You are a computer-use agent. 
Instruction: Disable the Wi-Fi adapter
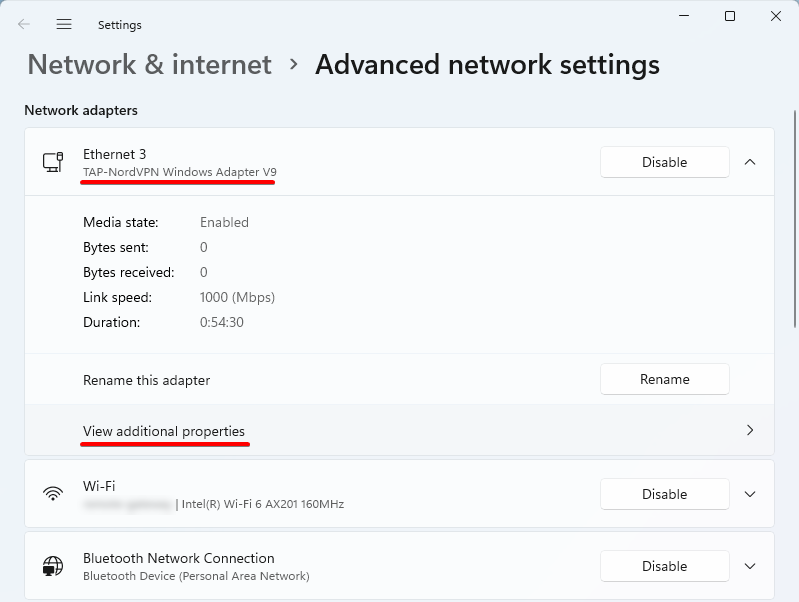(x=664, y=494)
